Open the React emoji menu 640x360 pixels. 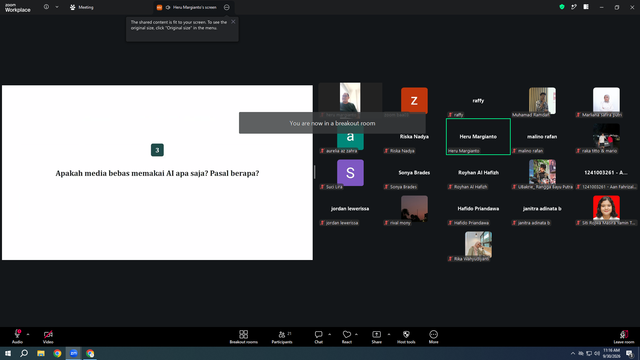click(x=347, y=337)
